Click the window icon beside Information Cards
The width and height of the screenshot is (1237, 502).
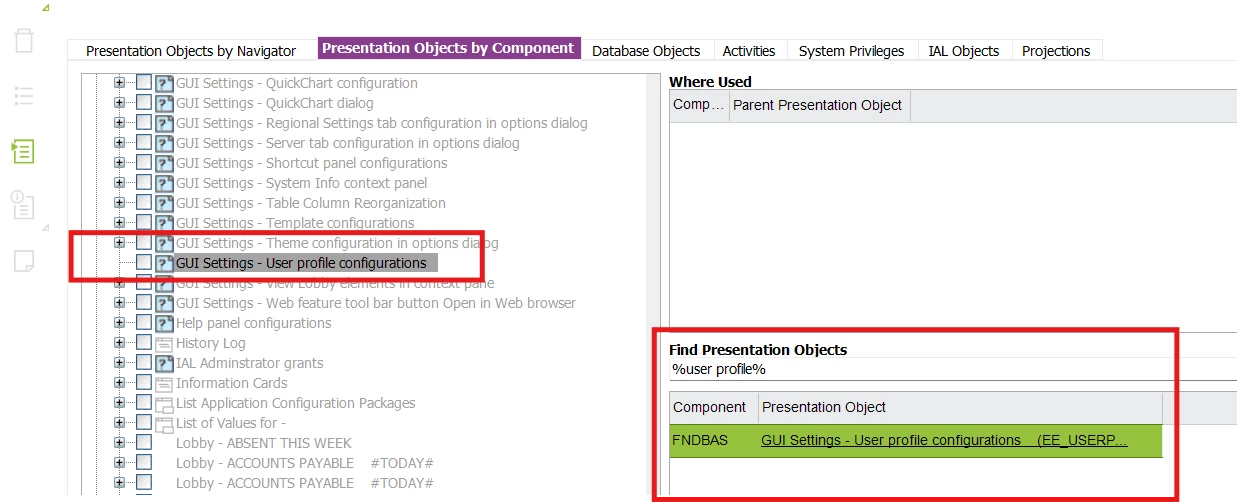pos(164,383)
